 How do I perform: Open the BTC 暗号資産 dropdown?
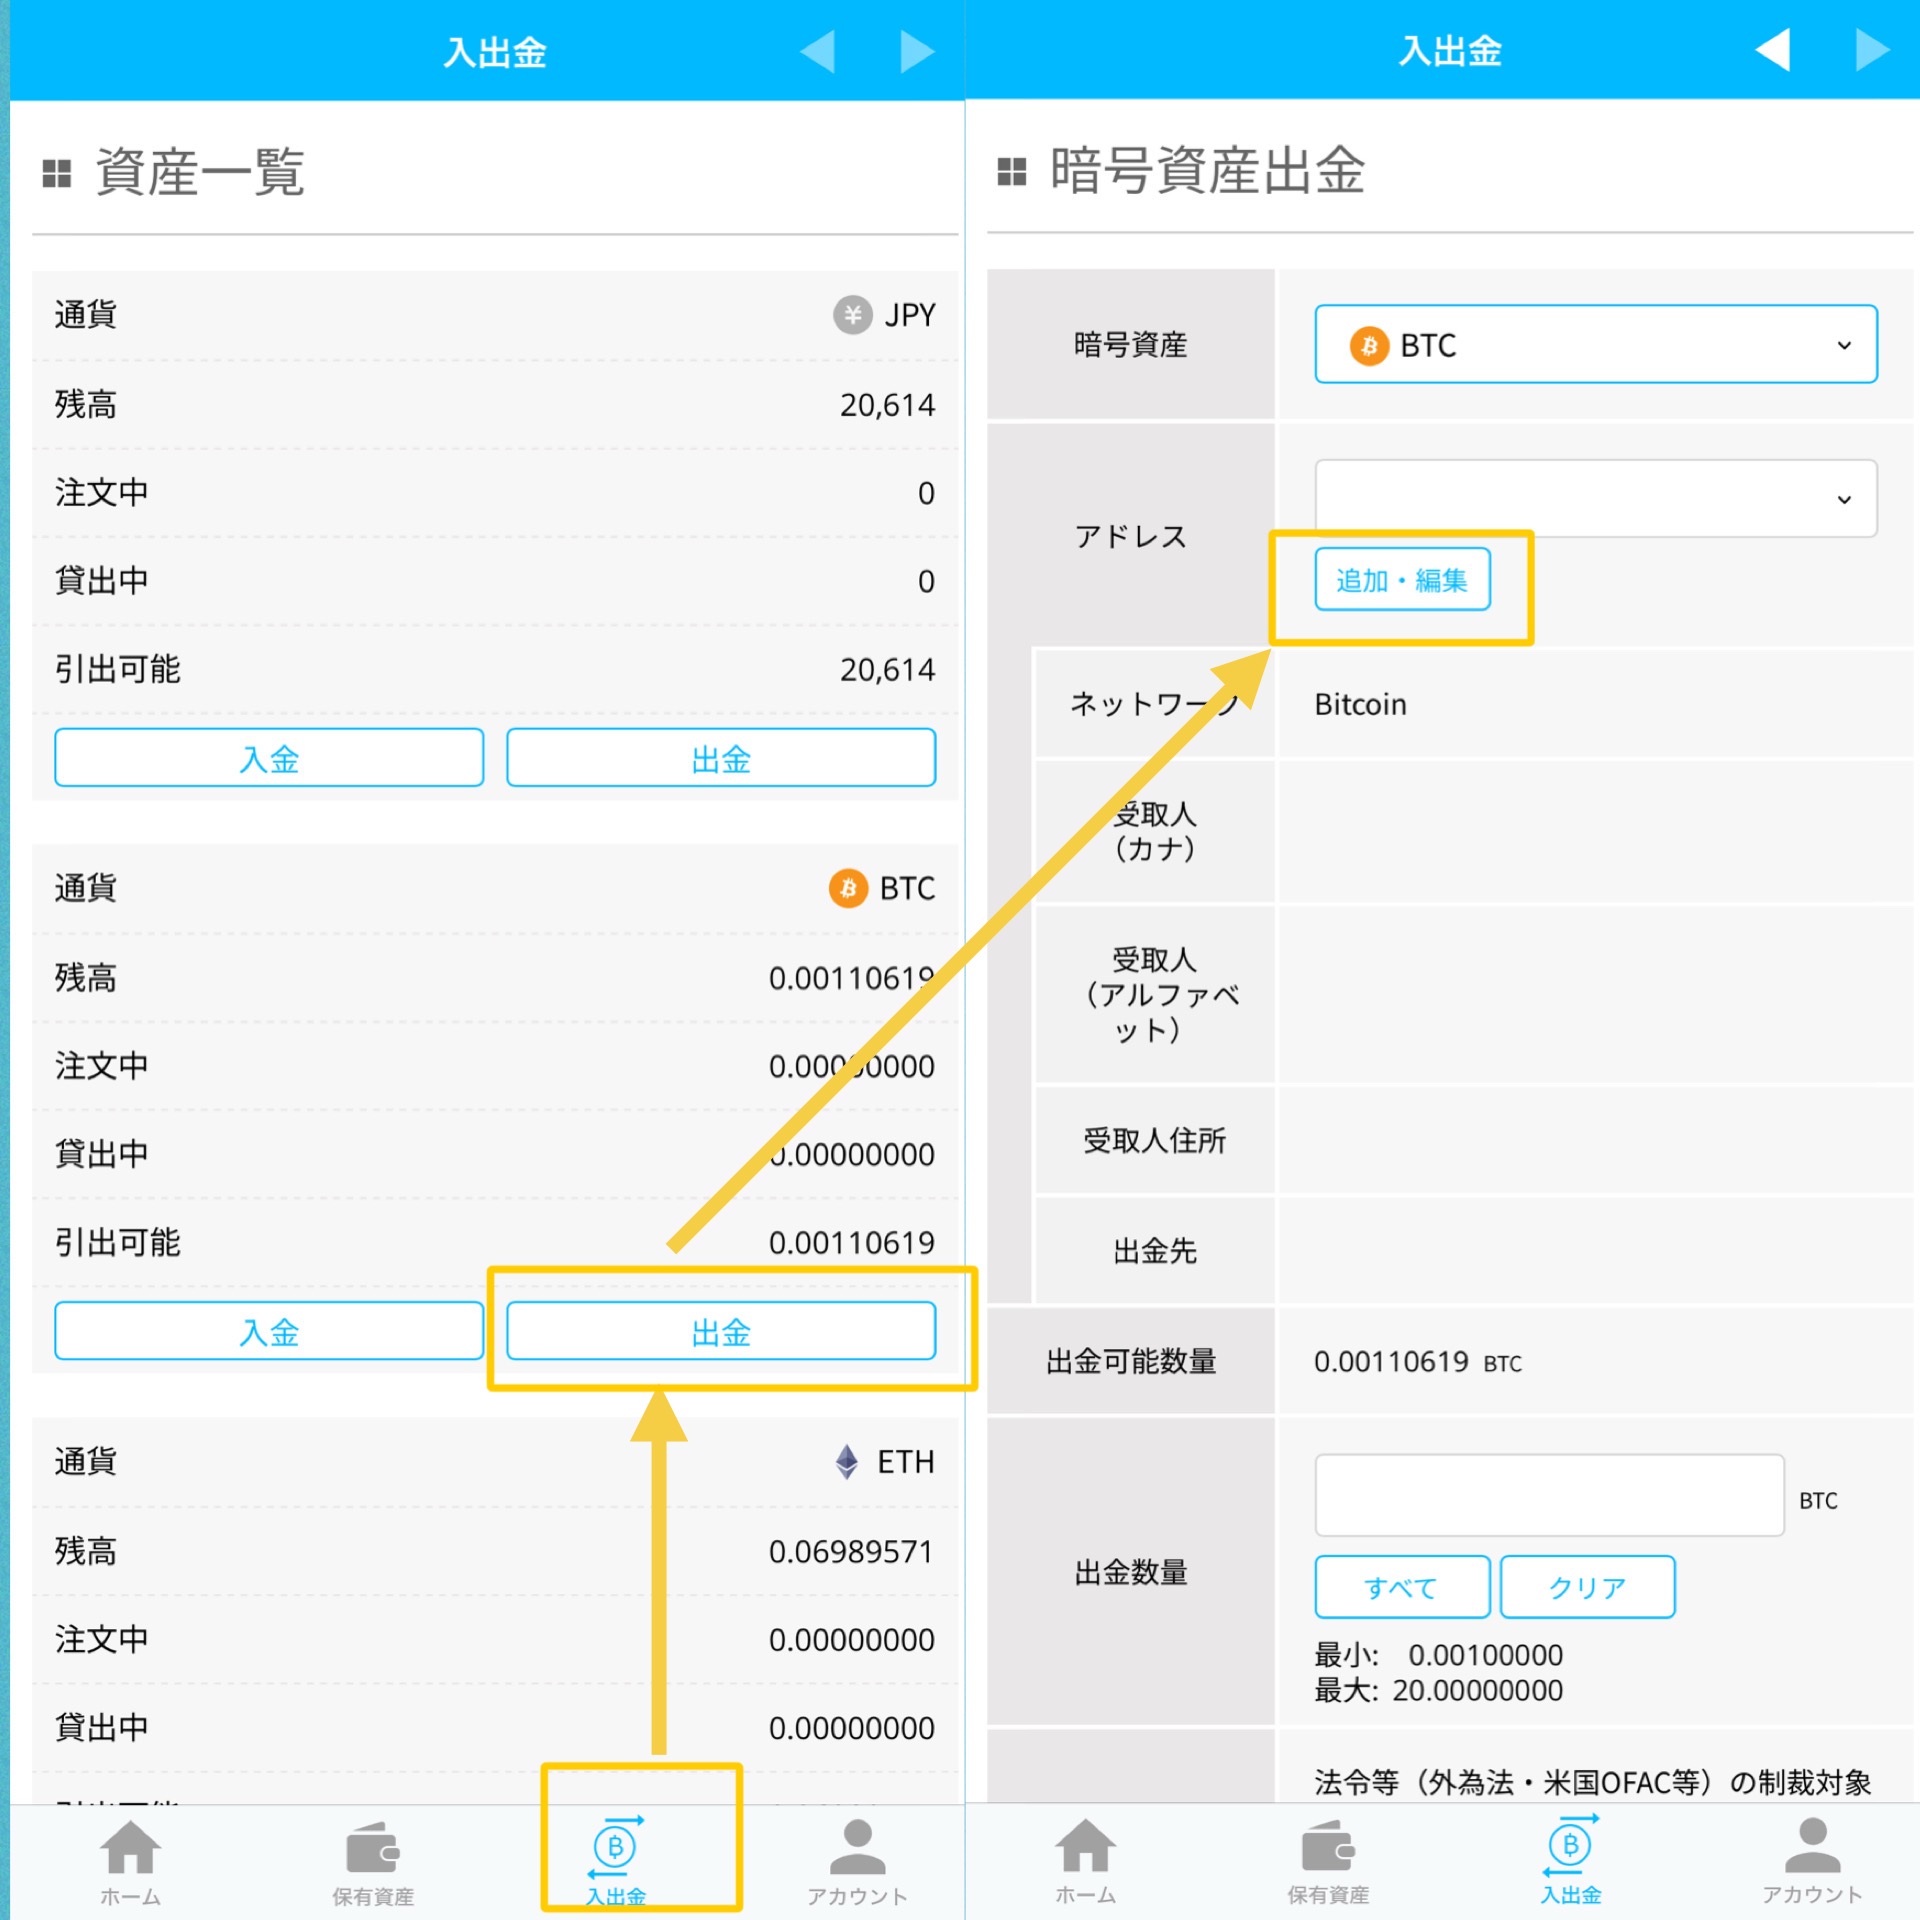1595,345
